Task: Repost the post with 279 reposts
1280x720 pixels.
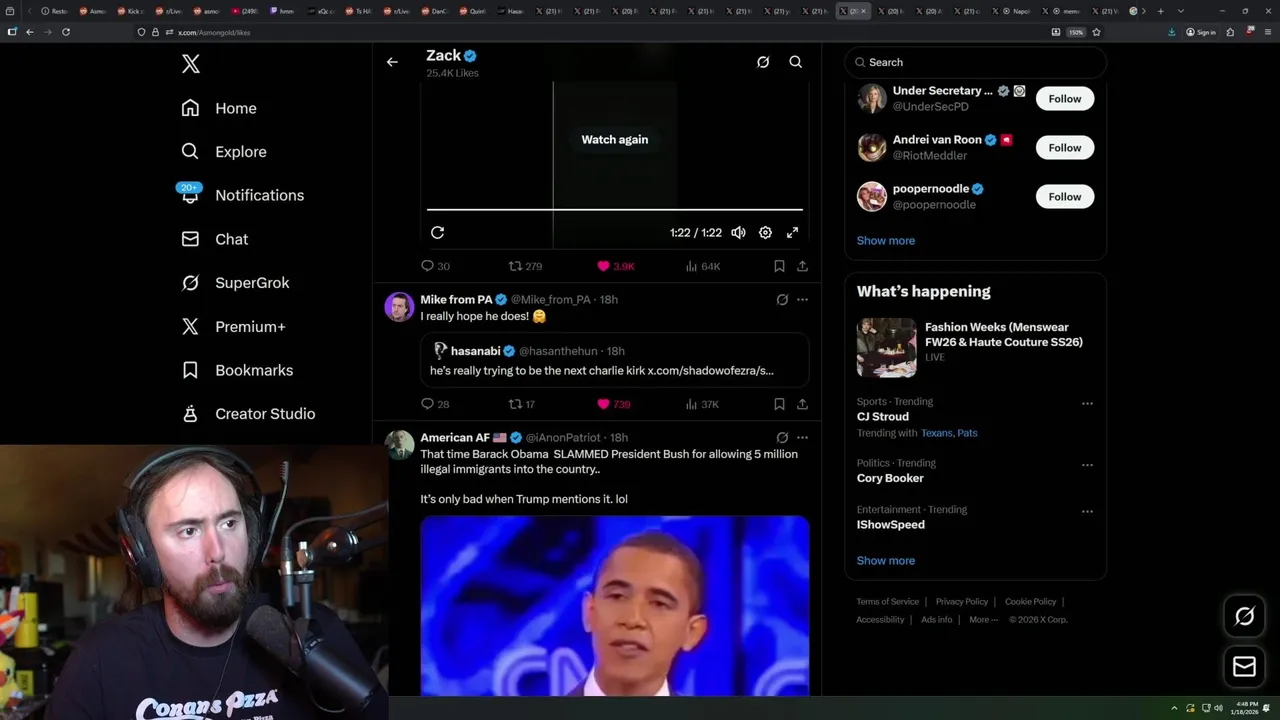Action: click(525, 266)
